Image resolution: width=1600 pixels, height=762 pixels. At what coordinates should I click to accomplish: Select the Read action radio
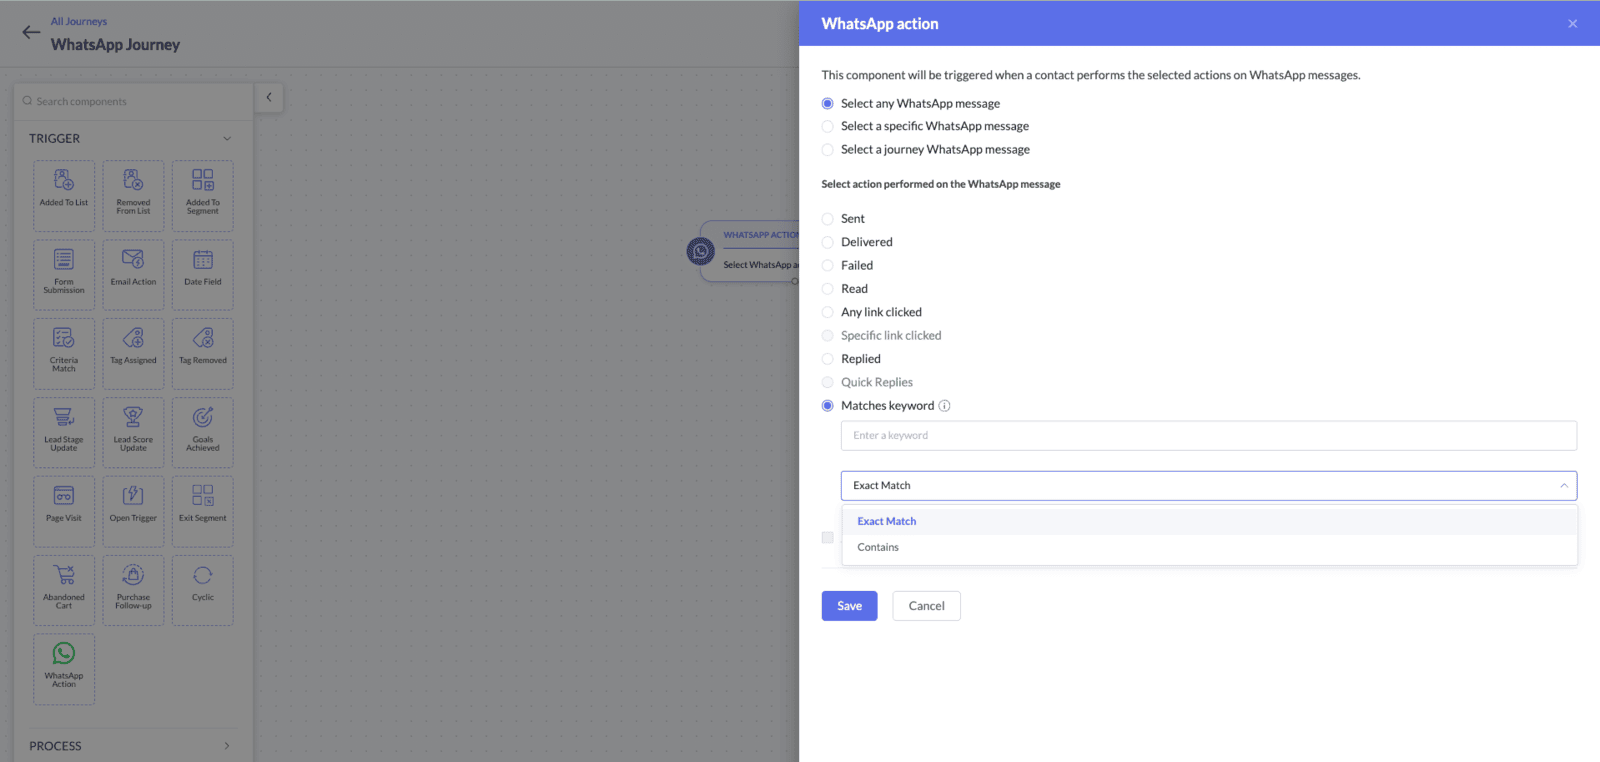(827, 289)
